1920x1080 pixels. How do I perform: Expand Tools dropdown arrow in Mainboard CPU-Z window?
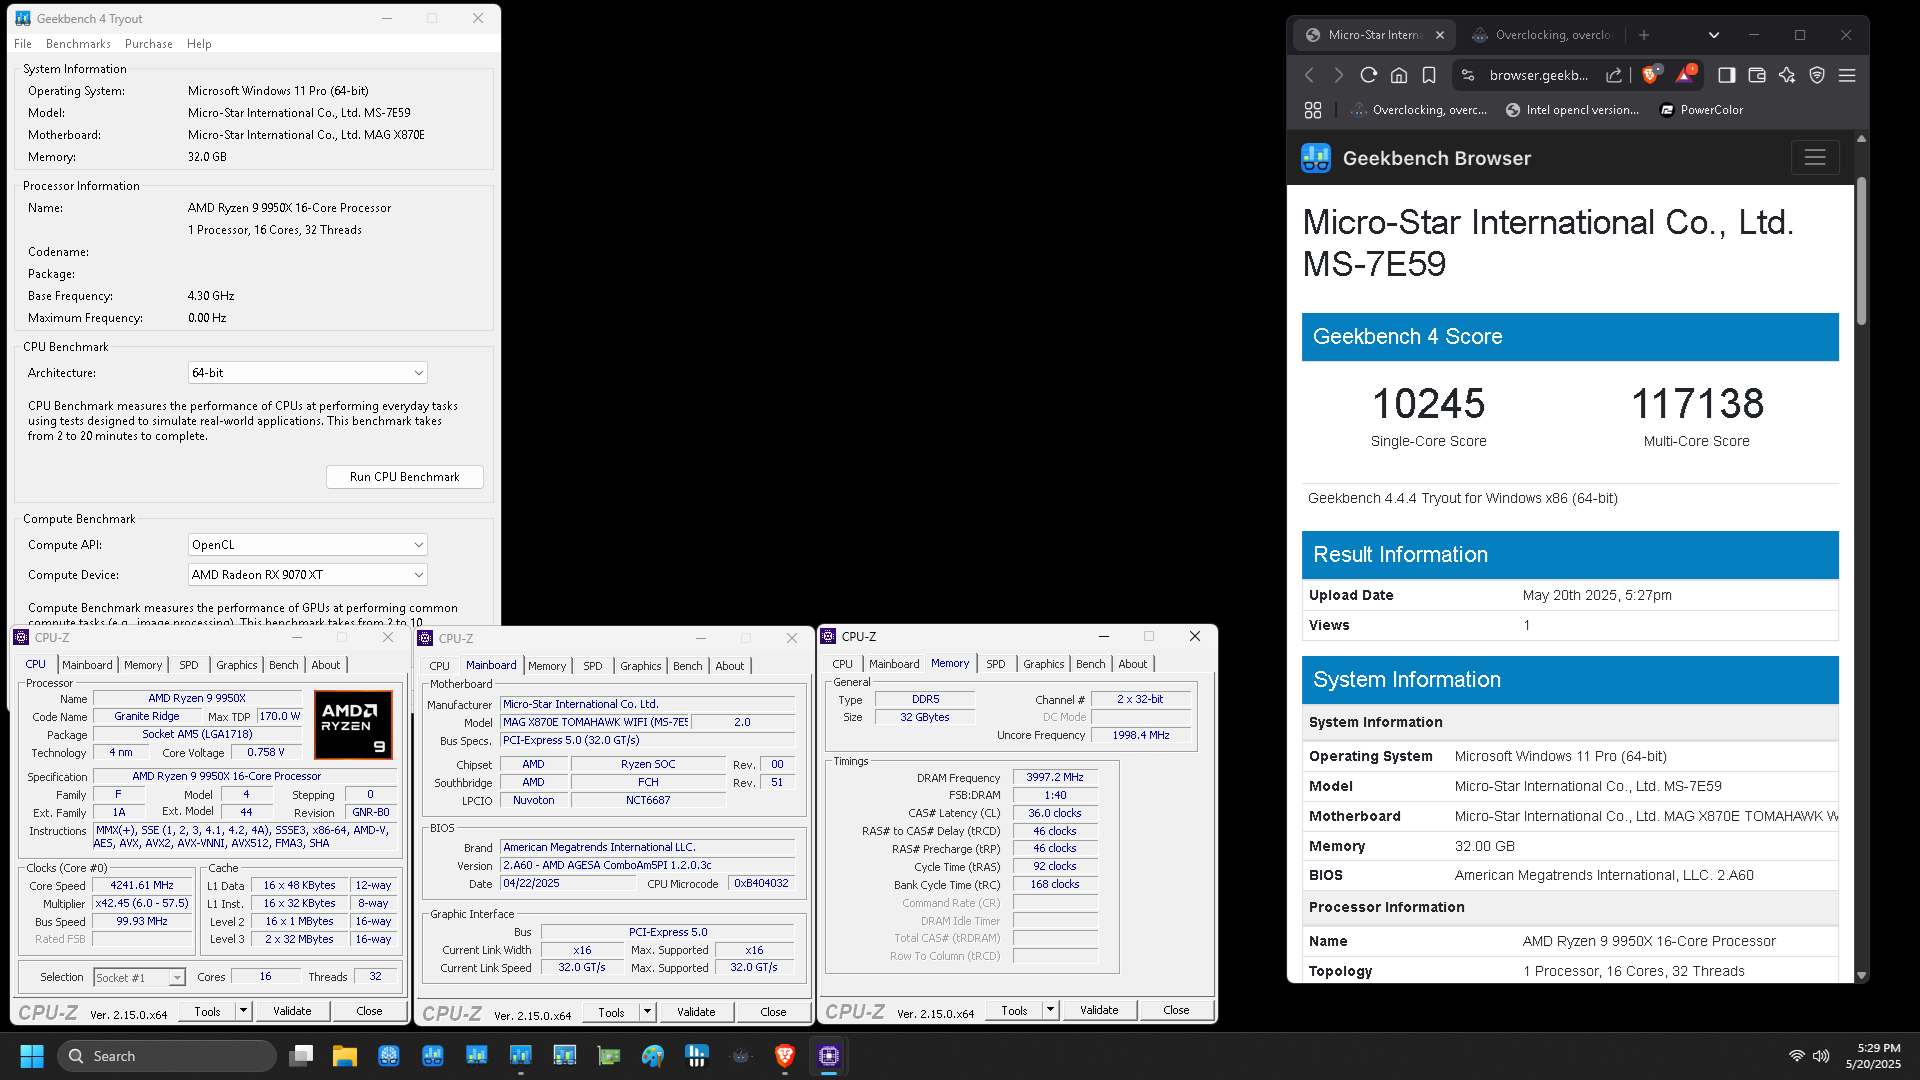[647, 1012]
